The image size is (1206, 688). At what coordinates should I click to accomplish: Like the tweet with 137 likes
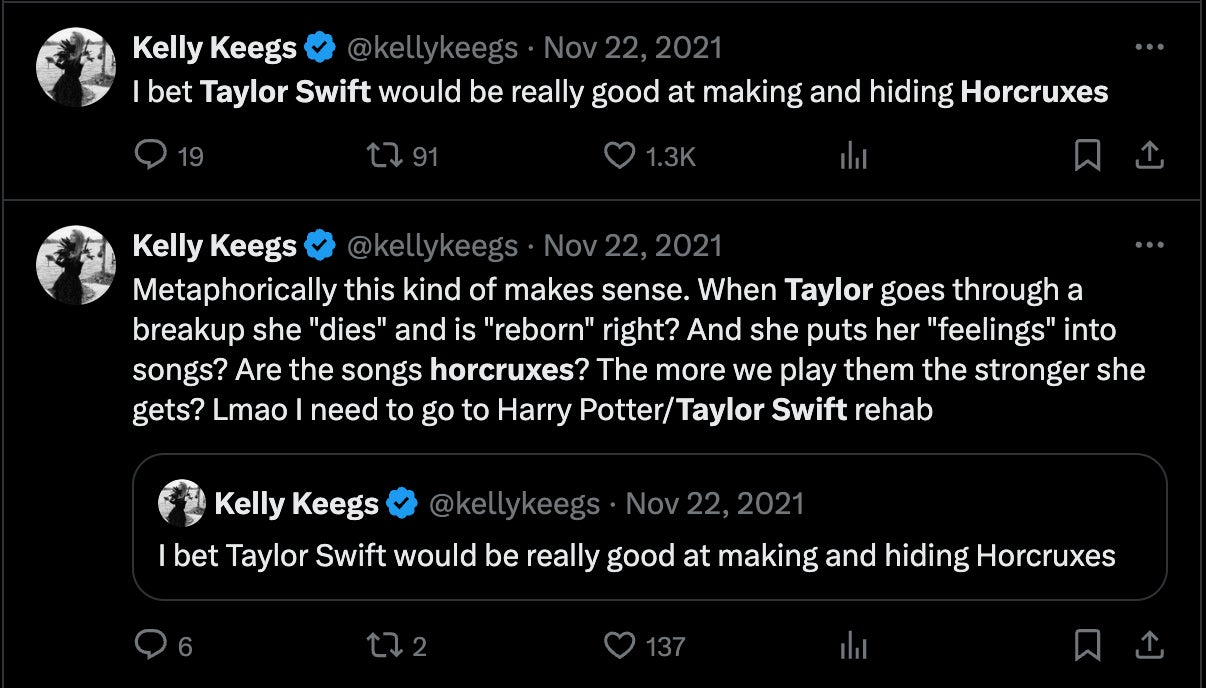(620, 645)
